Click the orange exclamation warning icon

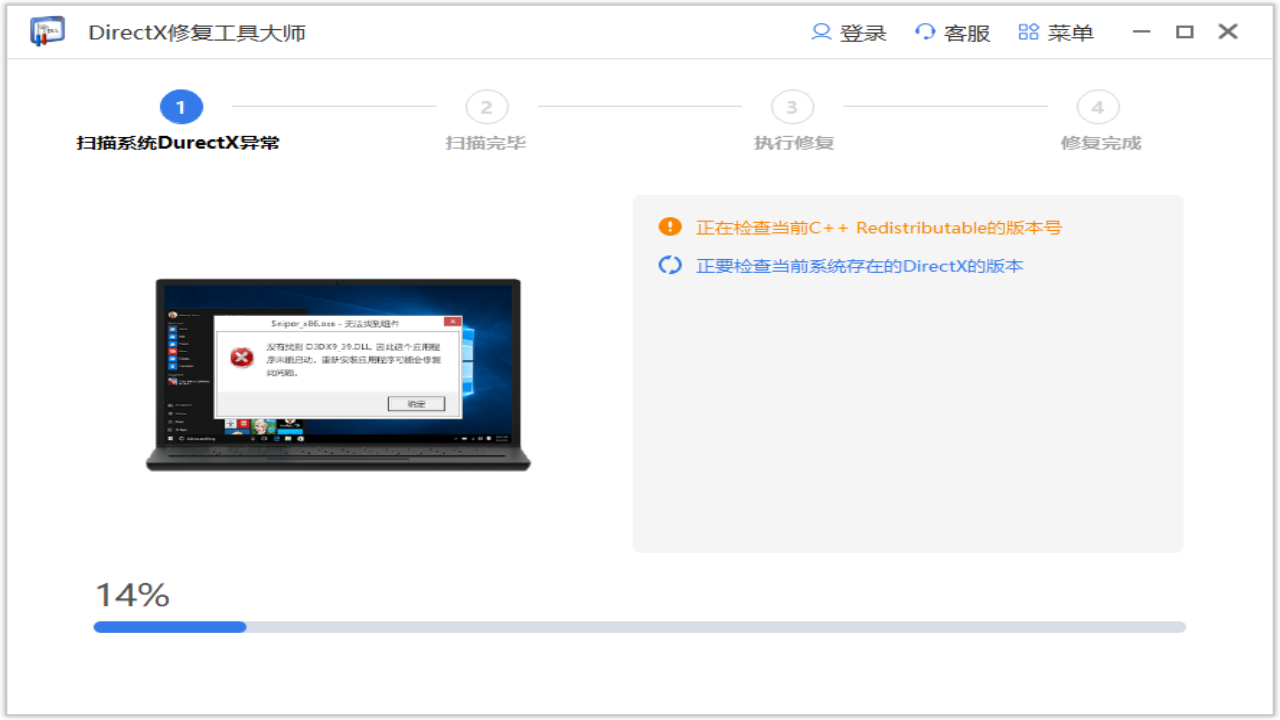click(670, 227)
